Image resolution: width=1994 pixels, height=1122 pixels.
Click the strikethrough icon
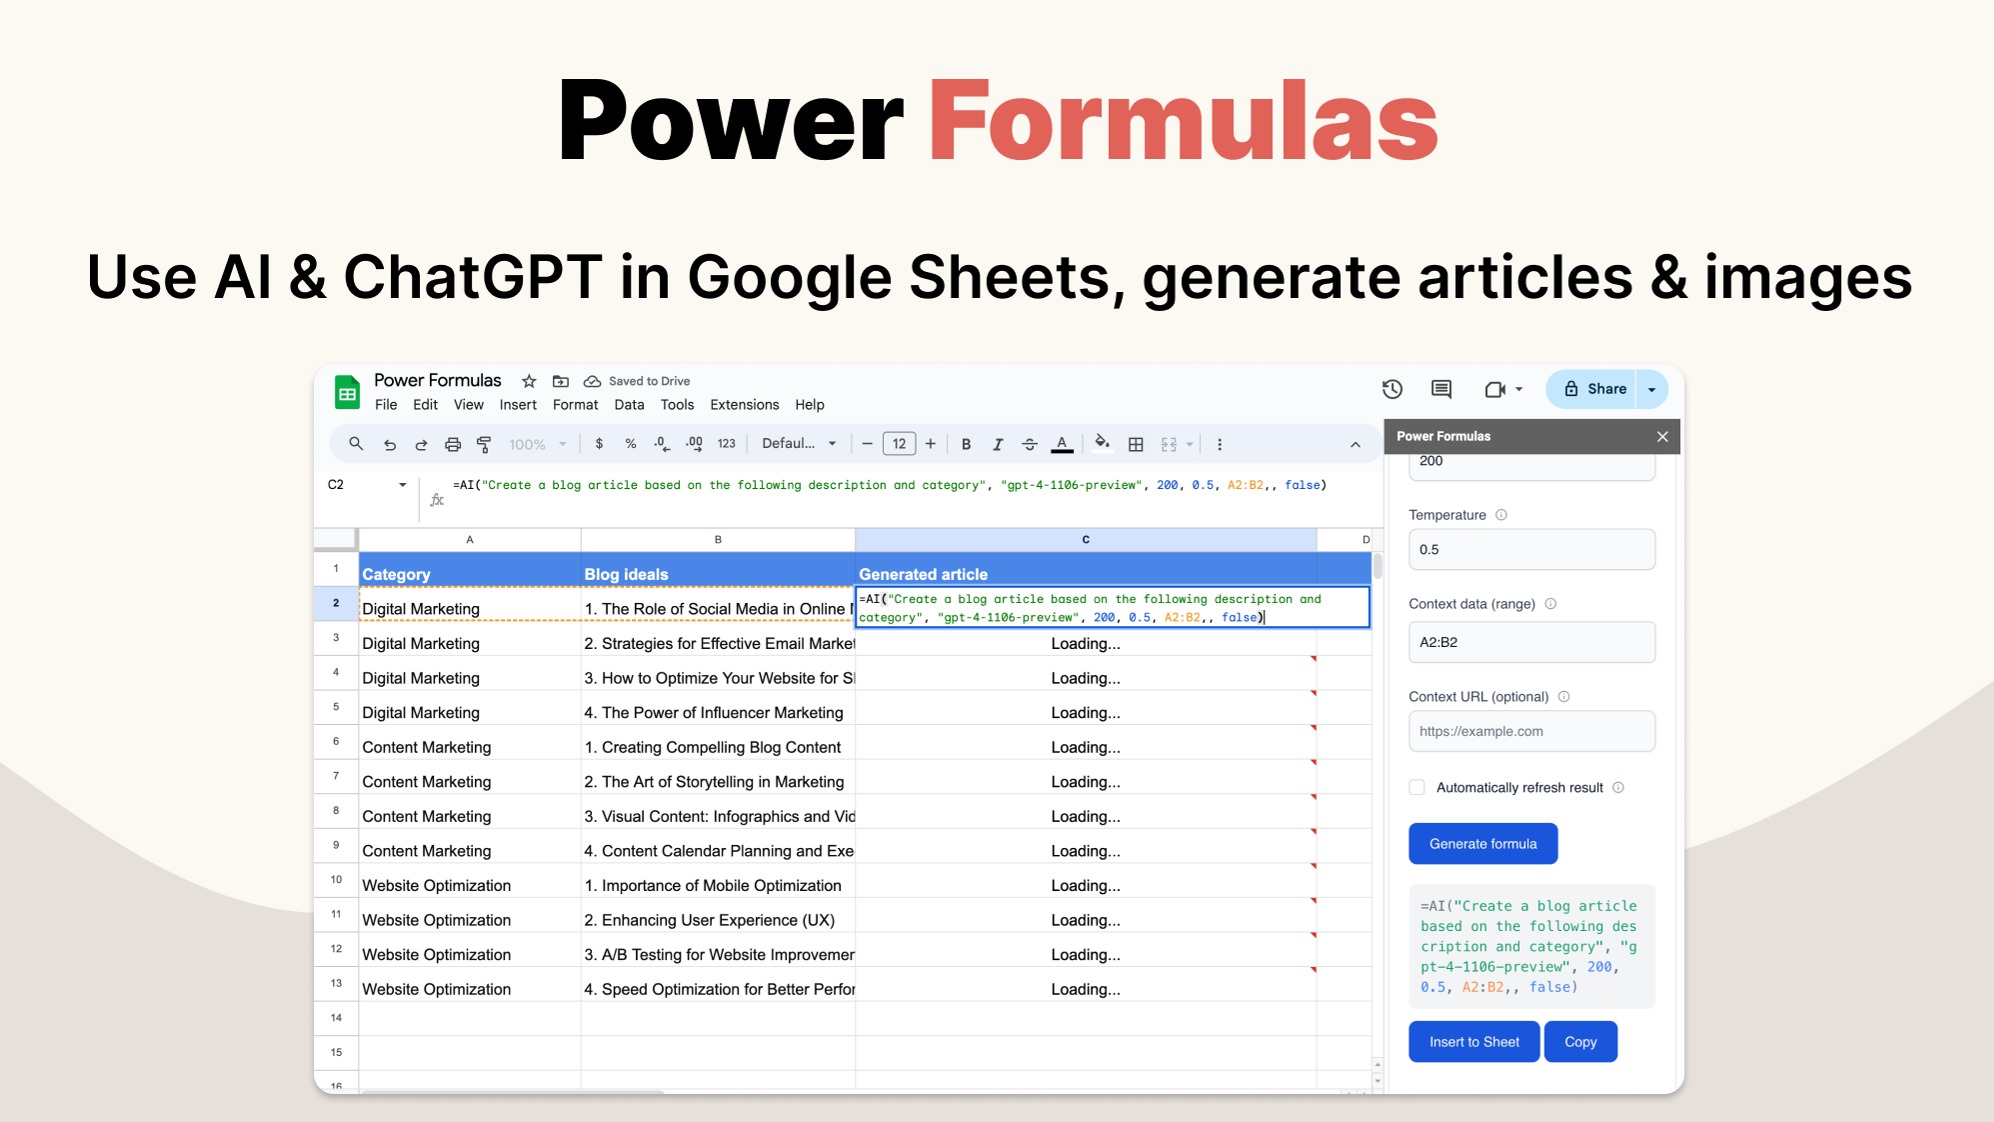click(1029, 444)
